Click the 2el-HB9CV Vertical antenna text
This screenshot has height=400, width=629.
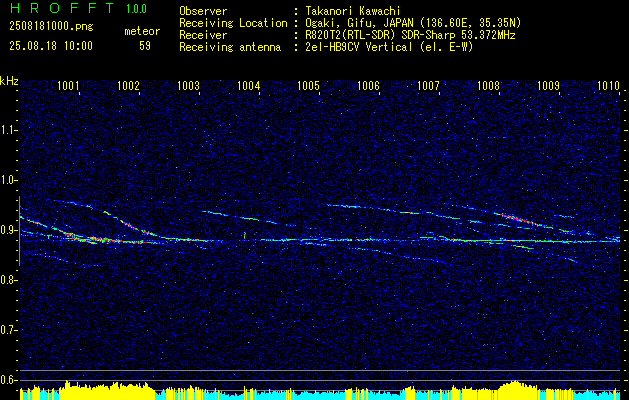(389, 47)
